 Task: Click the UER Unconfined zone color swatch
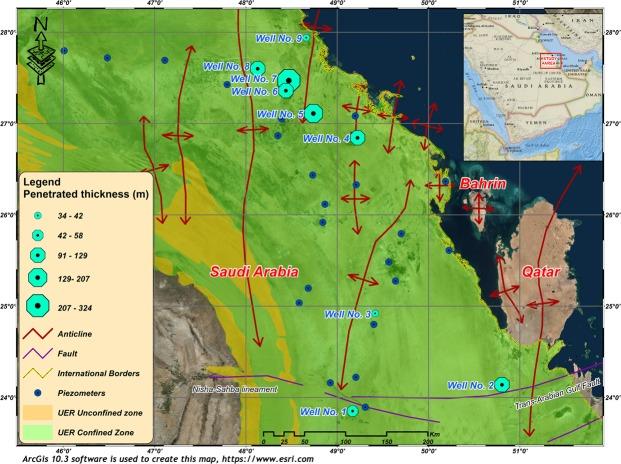pos(37,412)
